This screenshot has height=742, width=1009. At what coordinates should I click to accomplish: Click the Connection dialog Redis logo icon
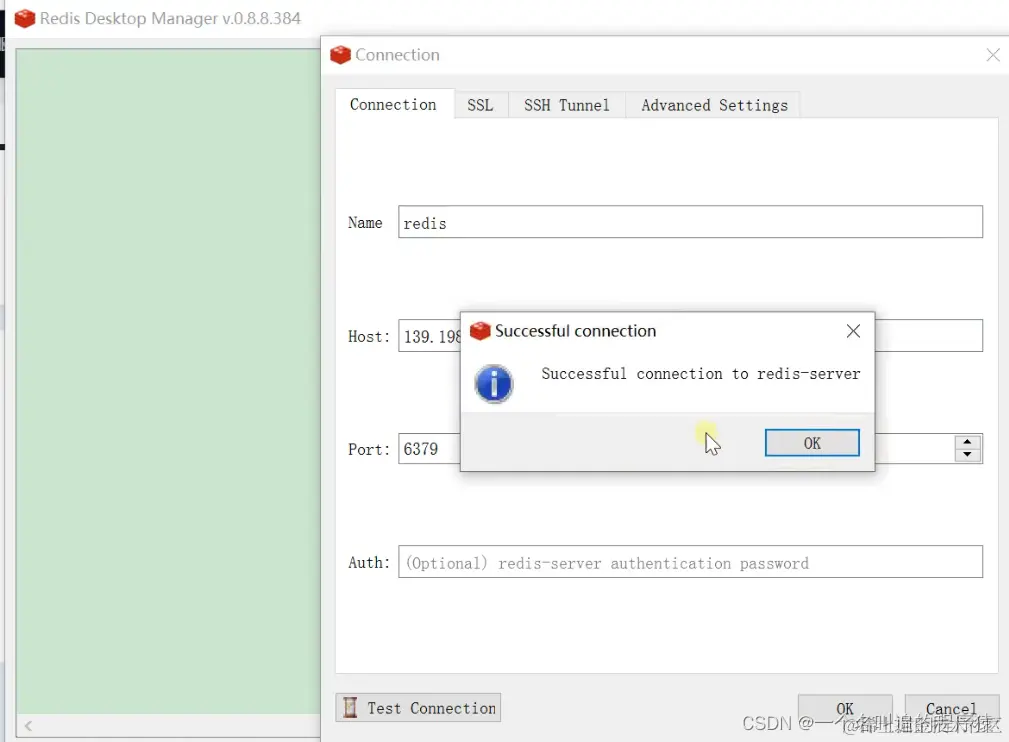click(340, 55)
